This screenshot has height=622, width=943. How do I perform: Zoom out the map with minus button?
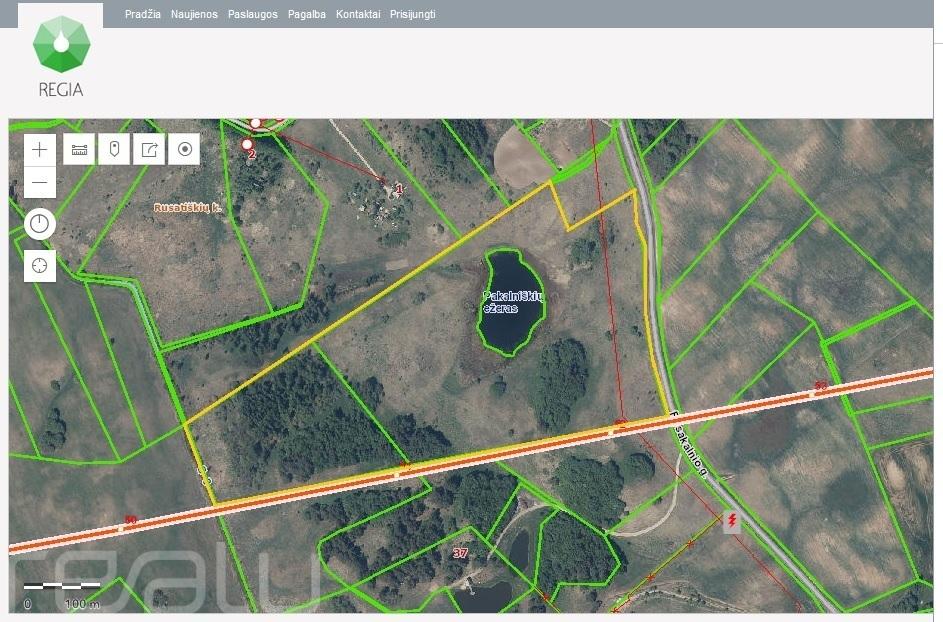(40, 182)
